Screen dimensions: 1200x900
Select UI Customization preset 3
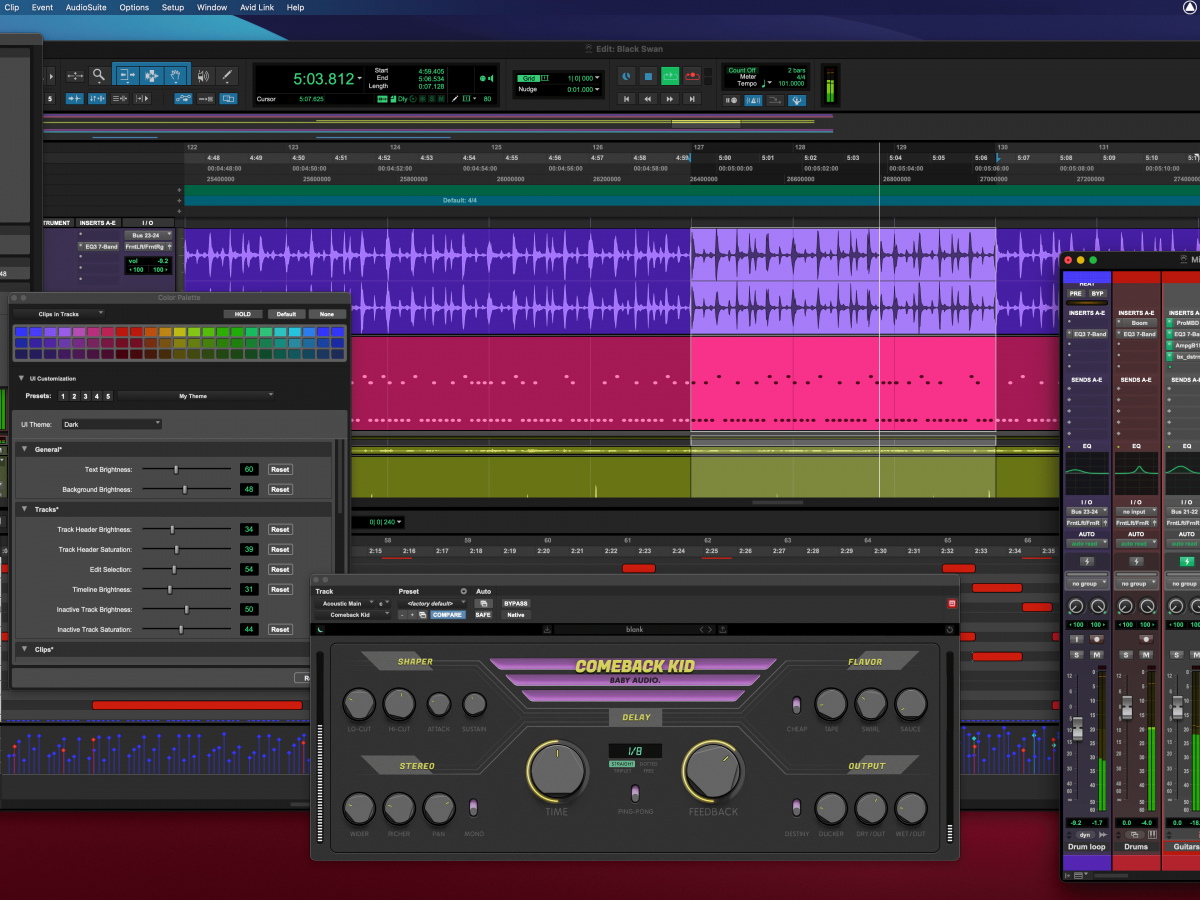pos(87,396)
